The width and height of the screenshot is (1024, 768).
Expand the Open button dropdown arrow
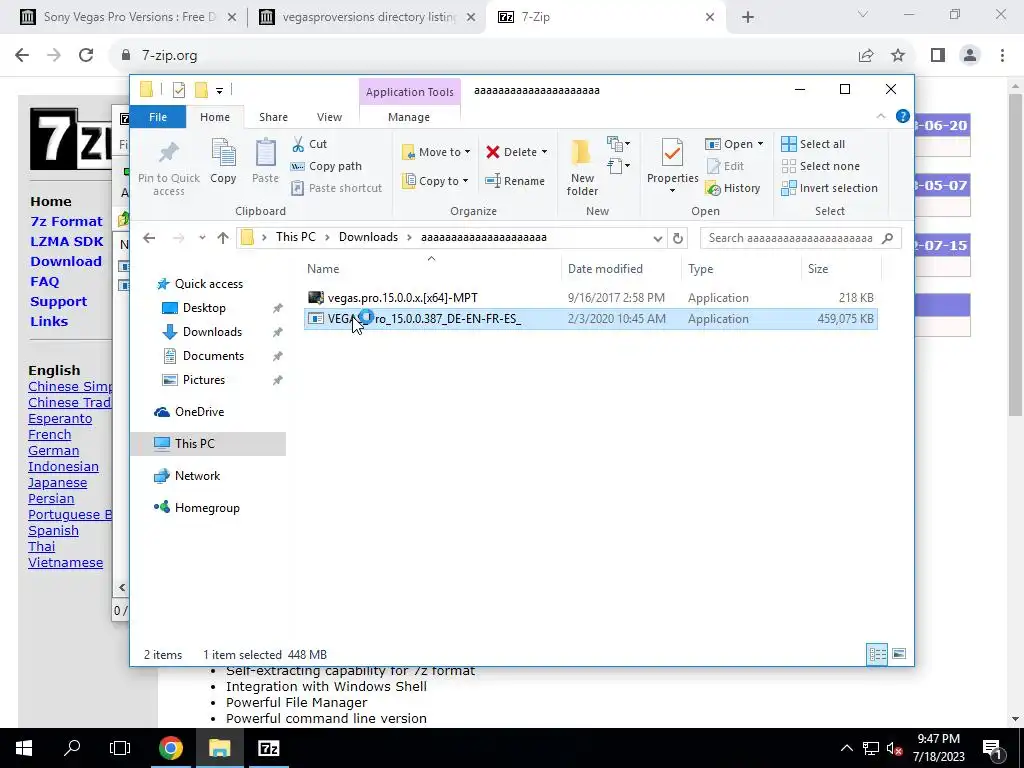coord(760,144)
